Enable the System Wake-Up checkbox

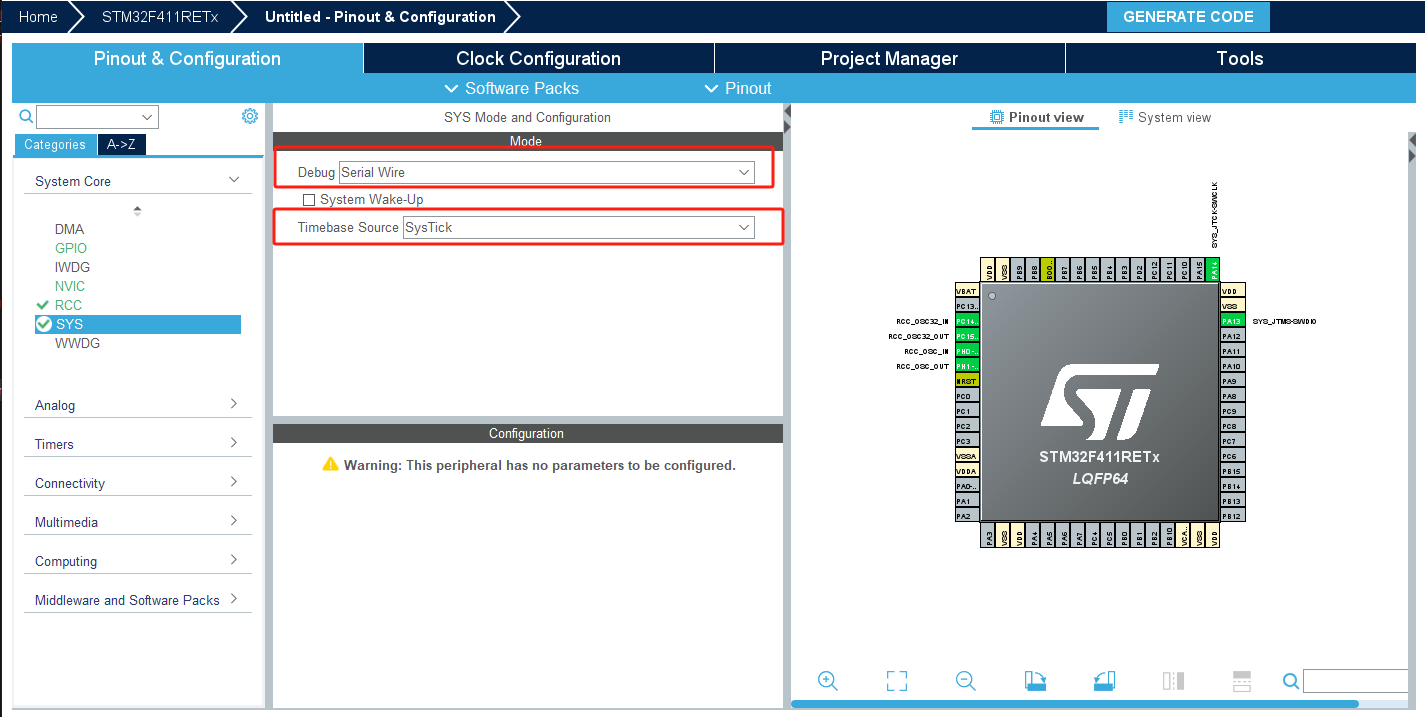coord(309,200)
